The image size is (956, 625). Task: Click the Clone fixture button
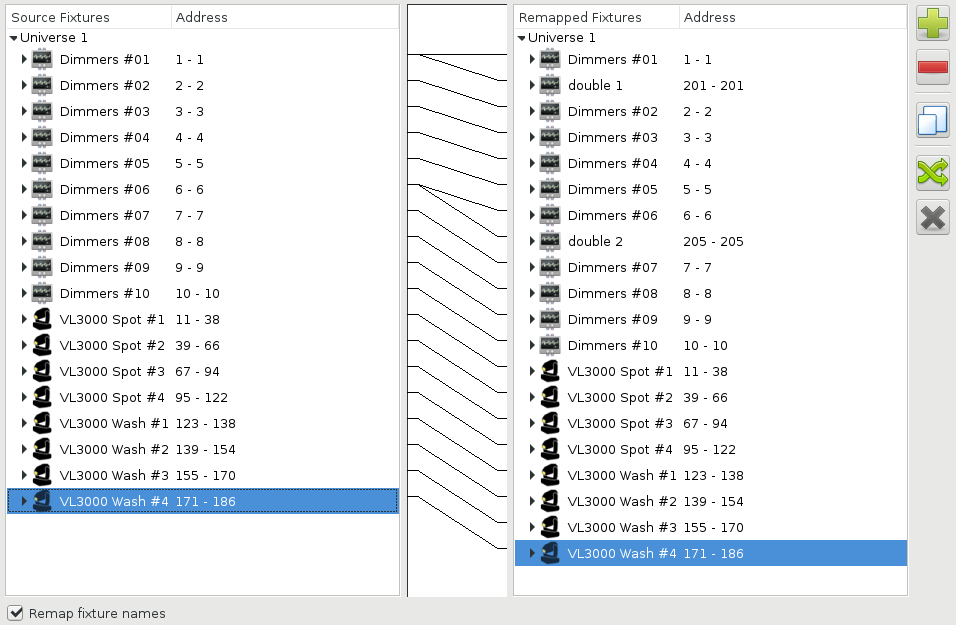click(932, 120)
